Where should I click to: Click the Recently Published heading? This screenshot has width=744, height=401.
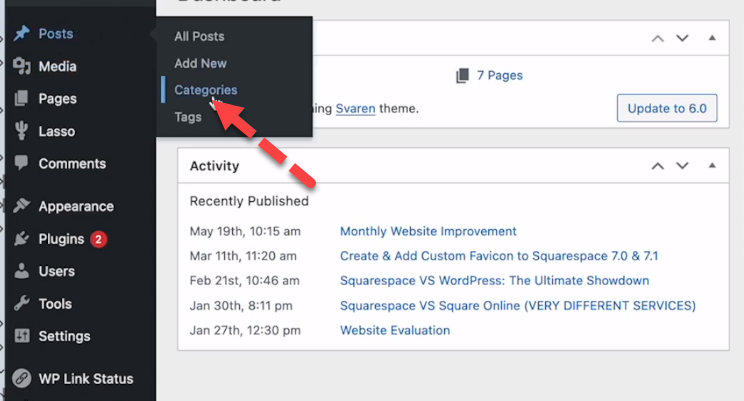point(249,201)
